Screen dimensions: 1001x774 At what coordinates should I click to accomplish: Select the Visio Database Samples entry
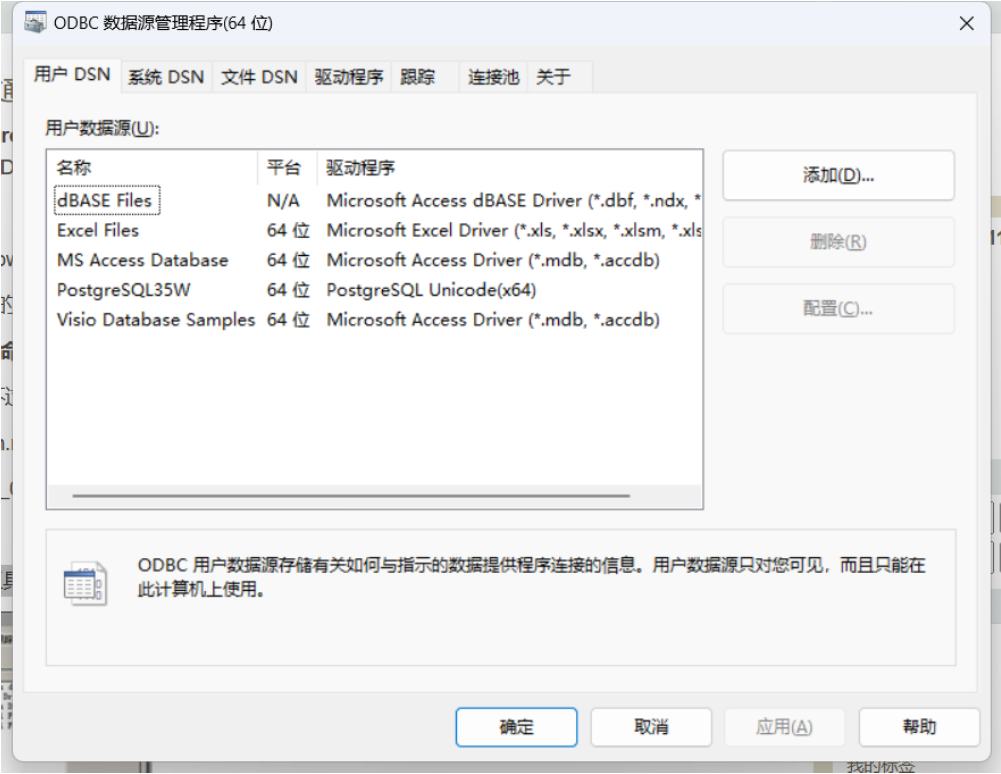(156, 319)
